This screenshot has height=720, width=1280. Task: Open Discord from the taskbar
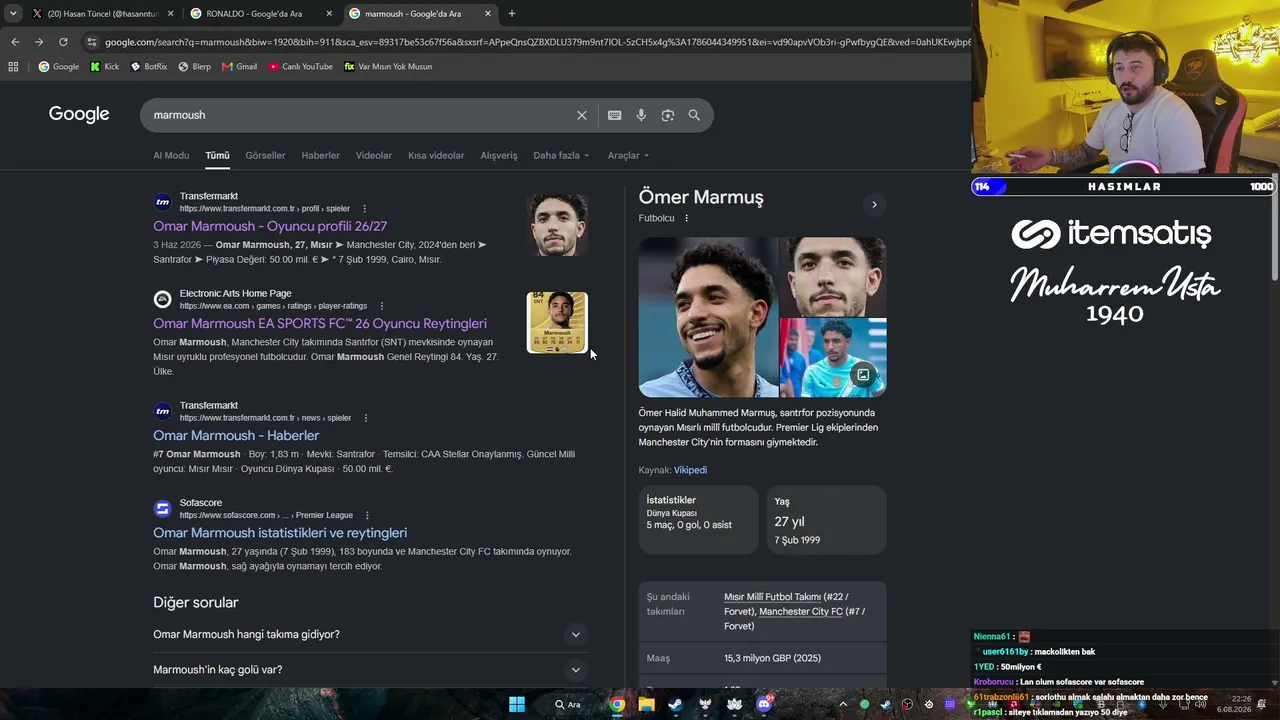point(765,705)
